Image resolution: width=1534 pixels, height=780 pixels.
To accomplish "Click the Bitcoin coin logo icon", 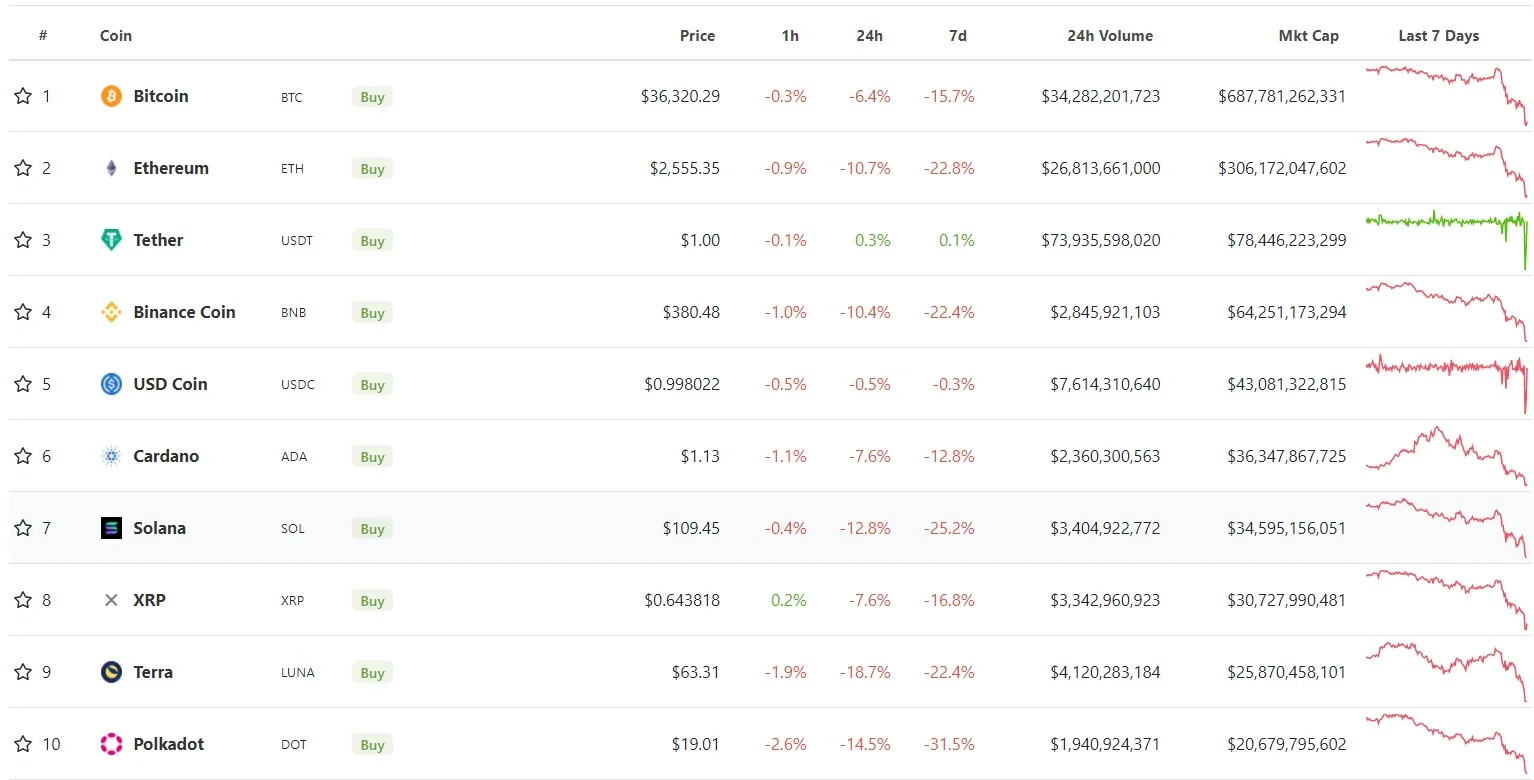I will tap(111, 96).
